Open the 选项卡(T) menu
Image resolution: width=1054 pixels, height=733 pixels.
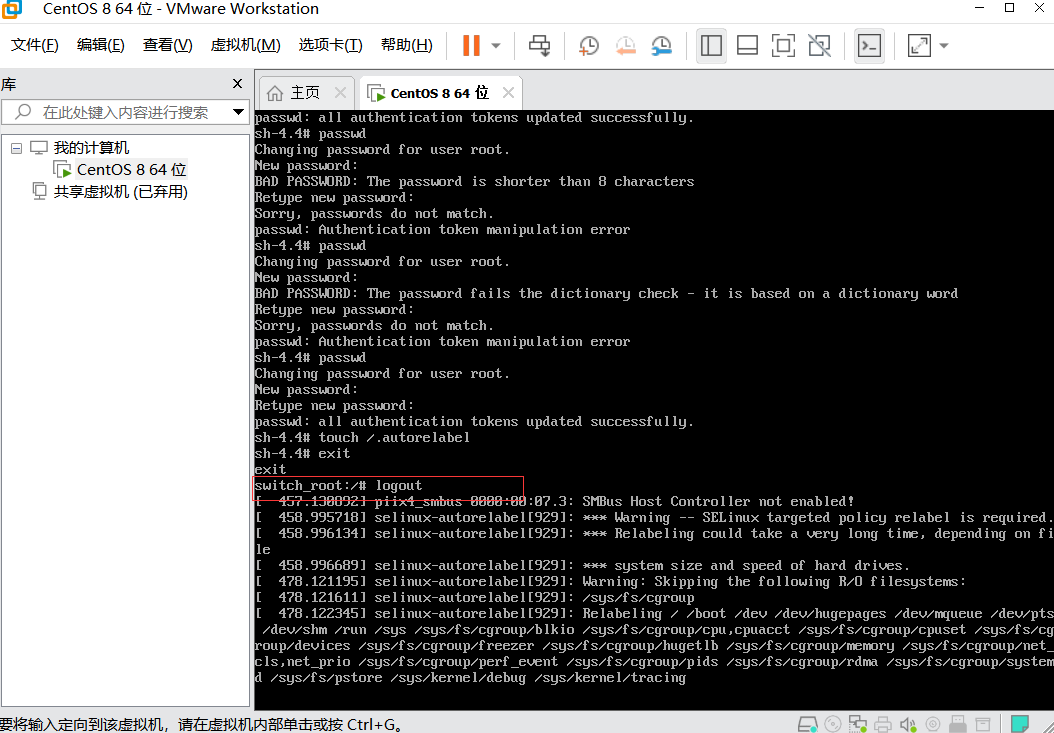click(x=331, y=45)
